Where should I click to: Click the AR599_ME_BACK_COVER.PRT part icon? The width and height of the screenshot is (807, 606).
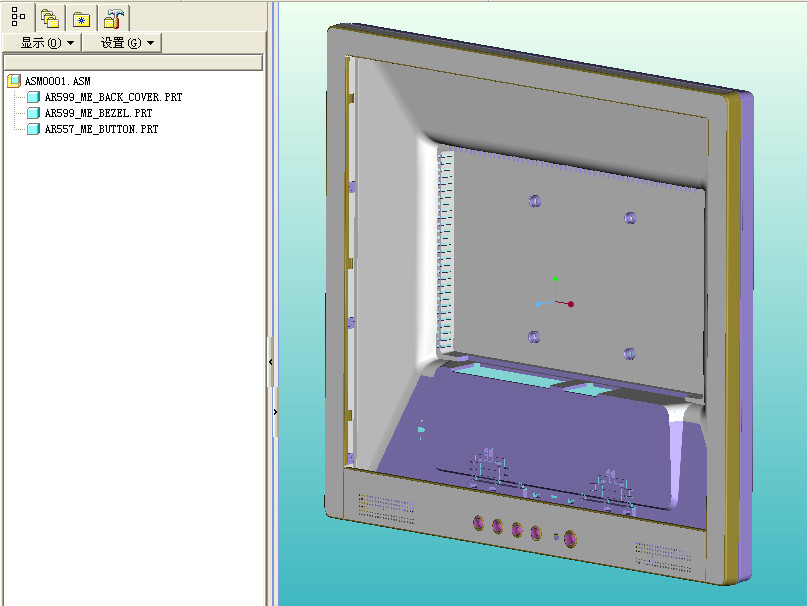[33, 97]
